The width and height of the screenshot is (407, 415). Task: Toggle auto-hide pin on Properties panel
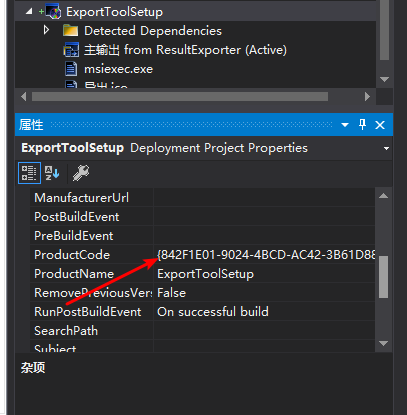362,125
